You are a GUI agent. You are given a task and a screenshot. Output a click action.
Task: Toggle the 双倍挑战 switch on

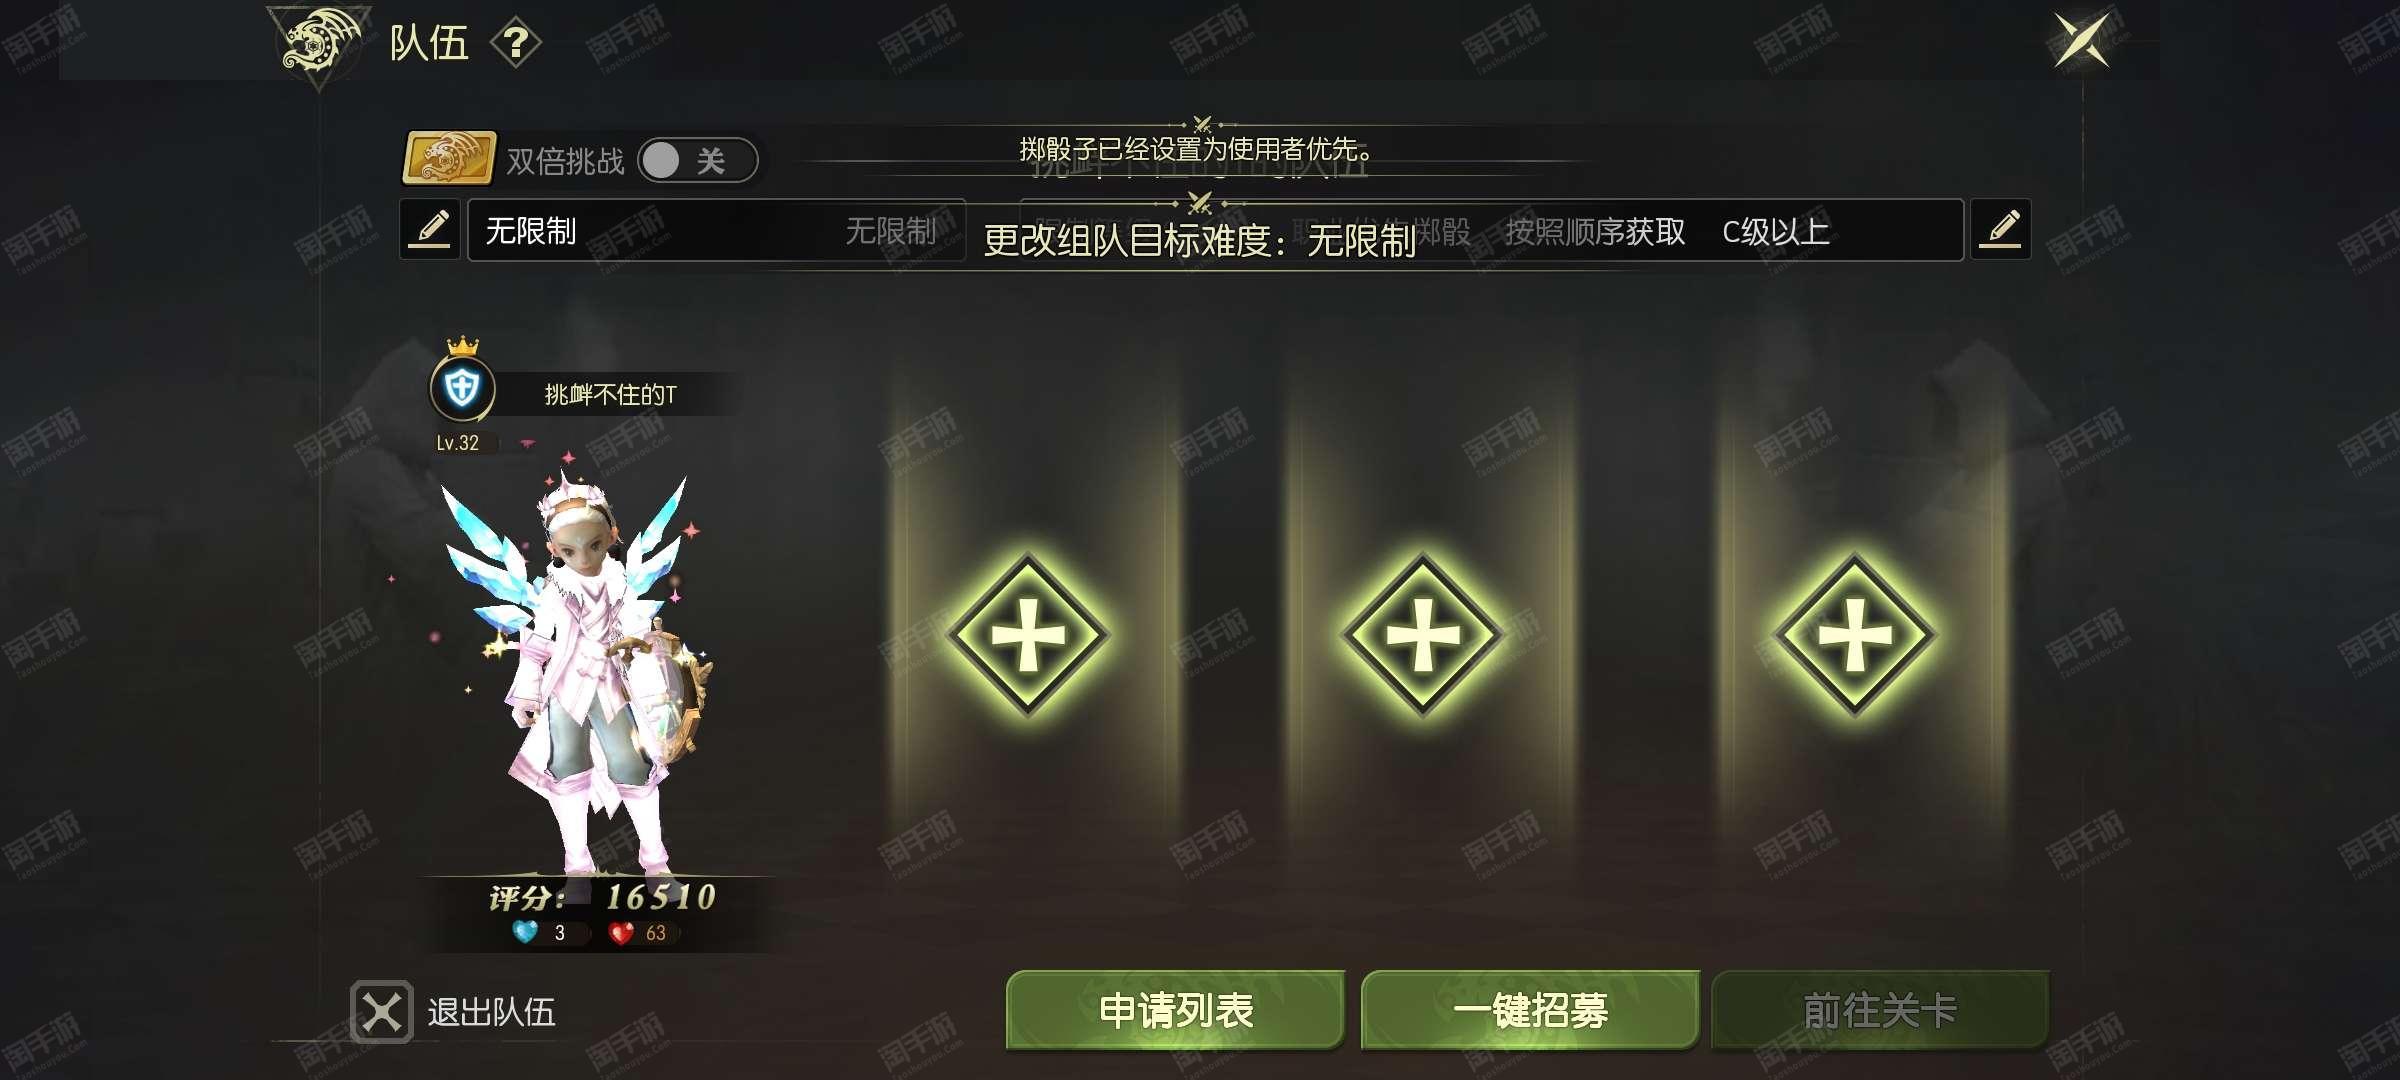click(x=698, y=160)
